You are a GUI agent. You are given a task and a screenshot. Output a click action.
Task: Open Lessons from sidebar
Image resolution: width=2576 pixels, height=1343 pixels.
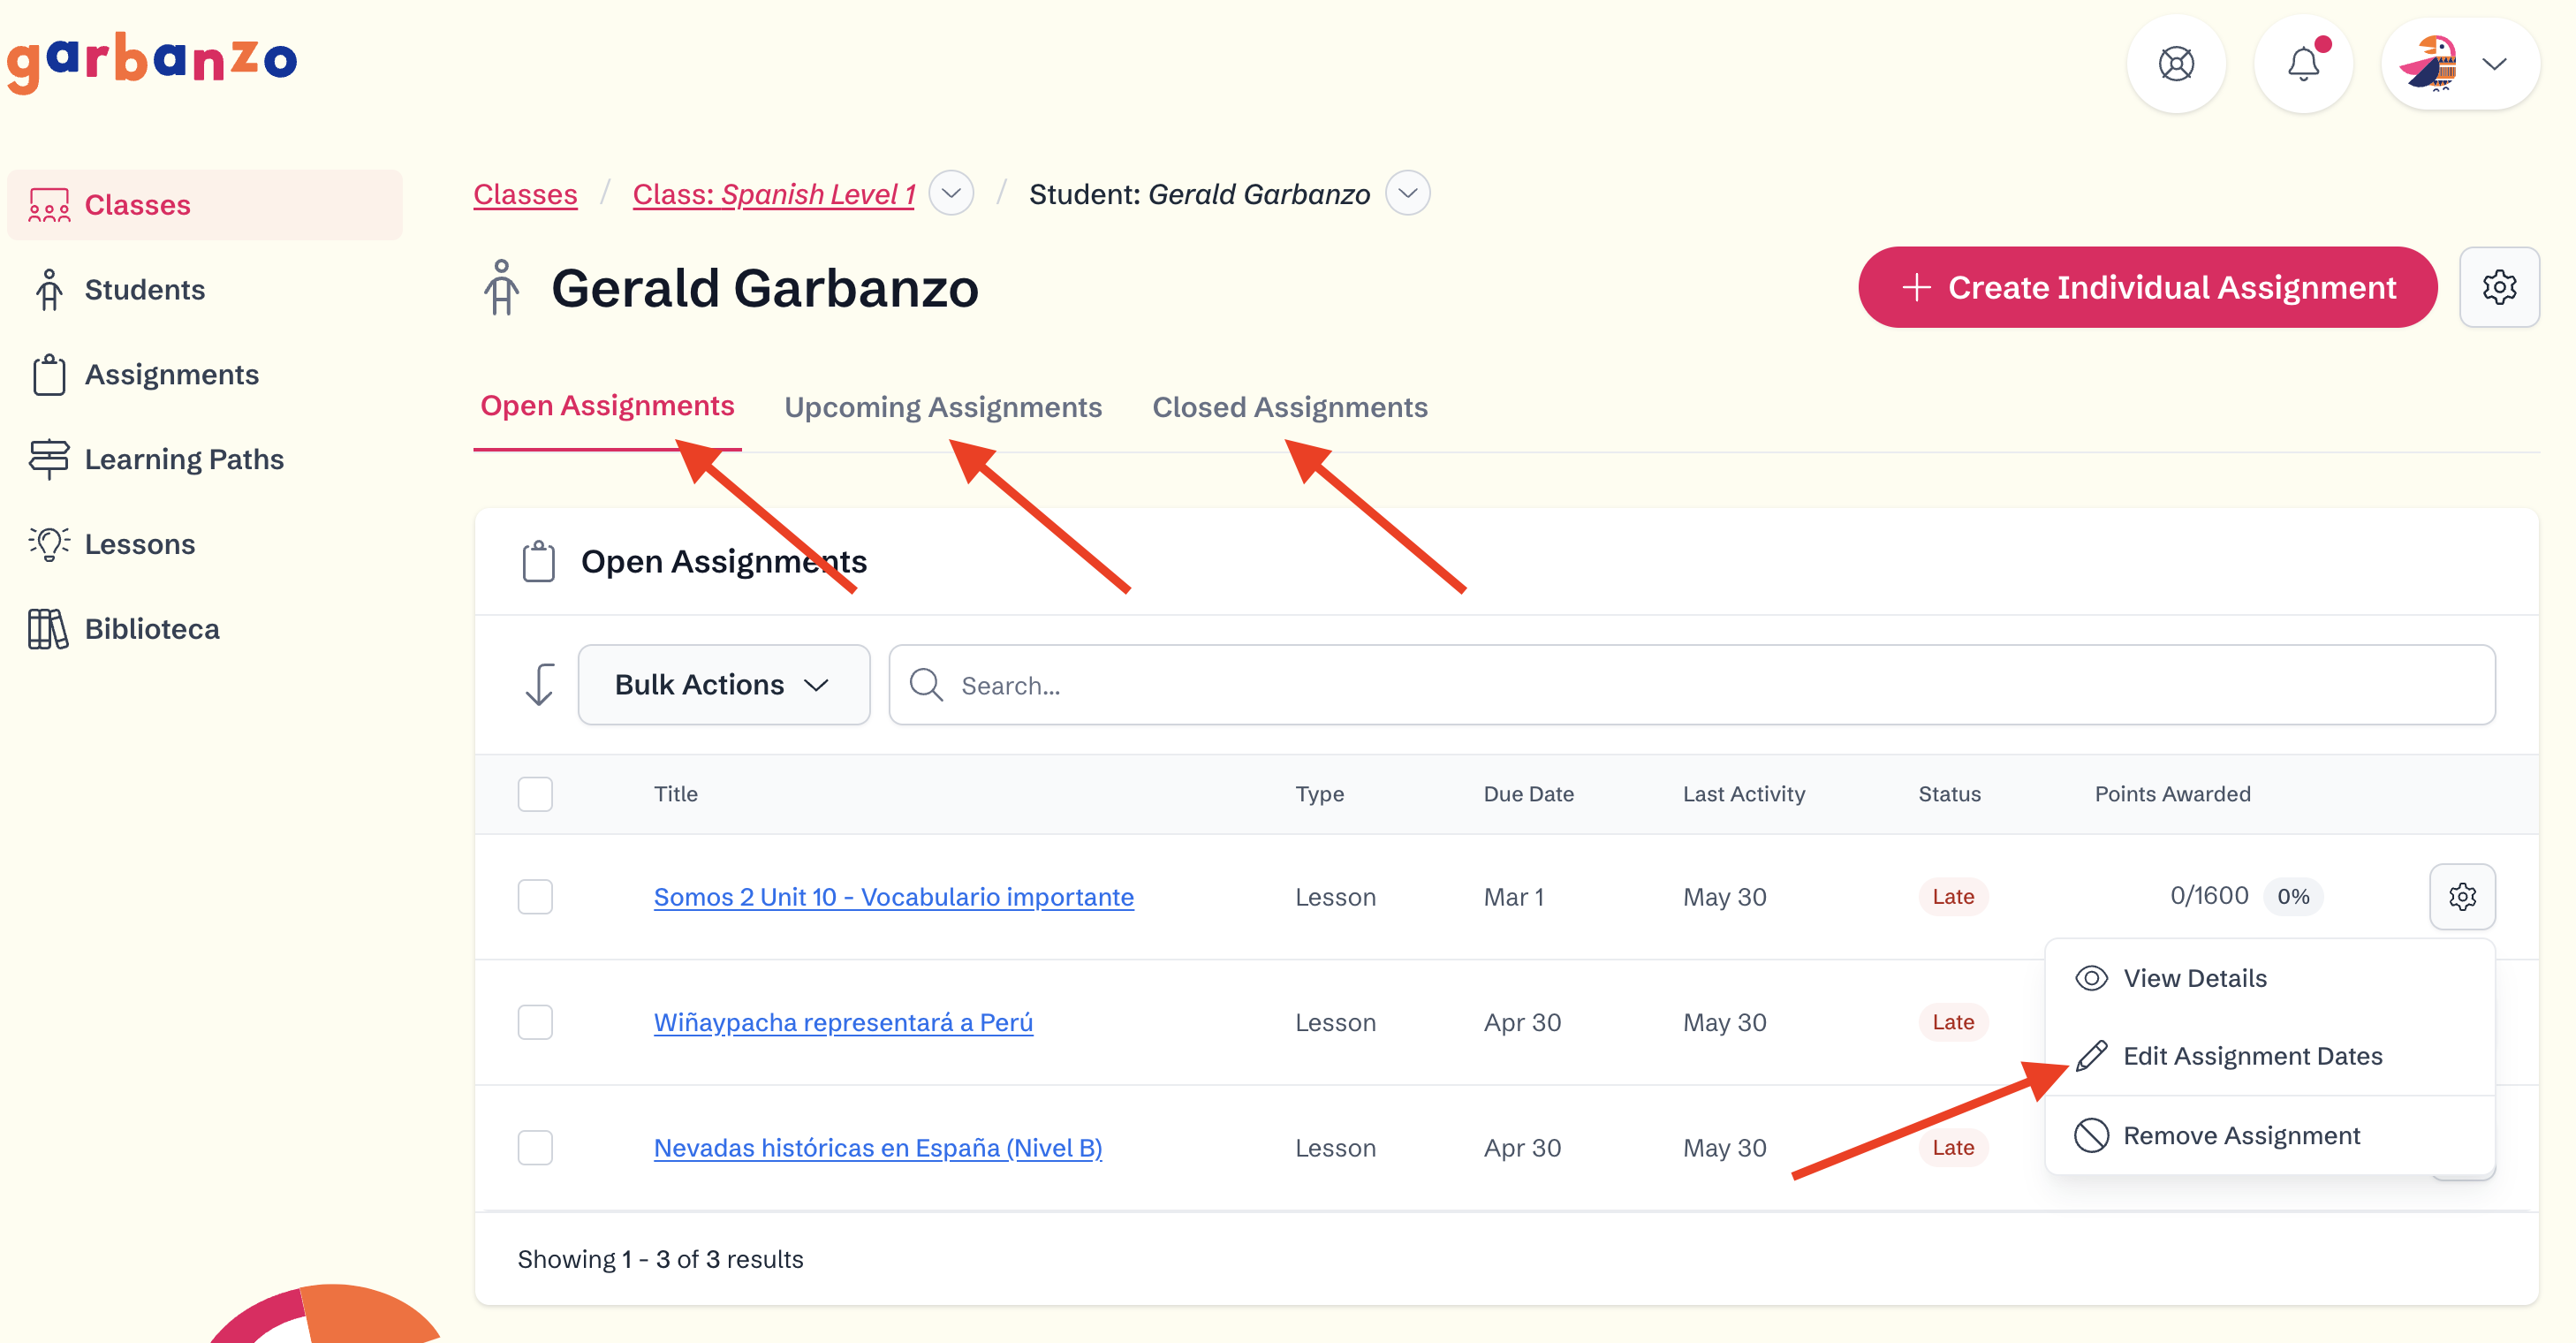point(139,544)
